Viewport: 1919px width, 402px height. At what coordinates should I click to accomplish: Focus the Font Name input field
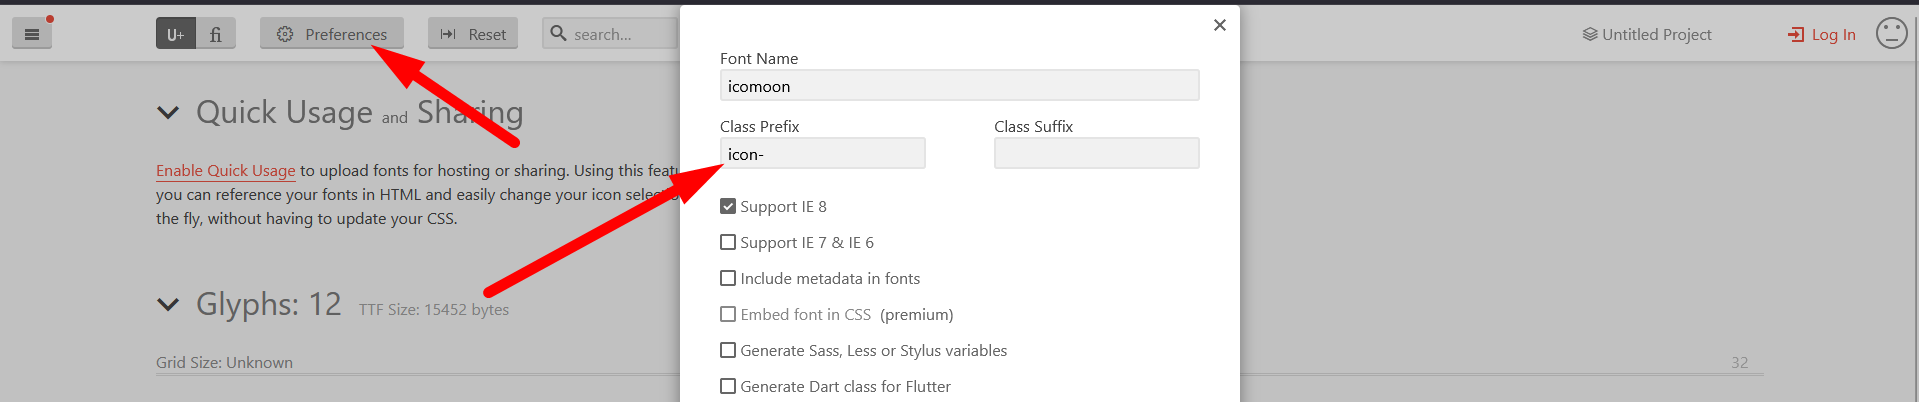(x=959, y=86)
